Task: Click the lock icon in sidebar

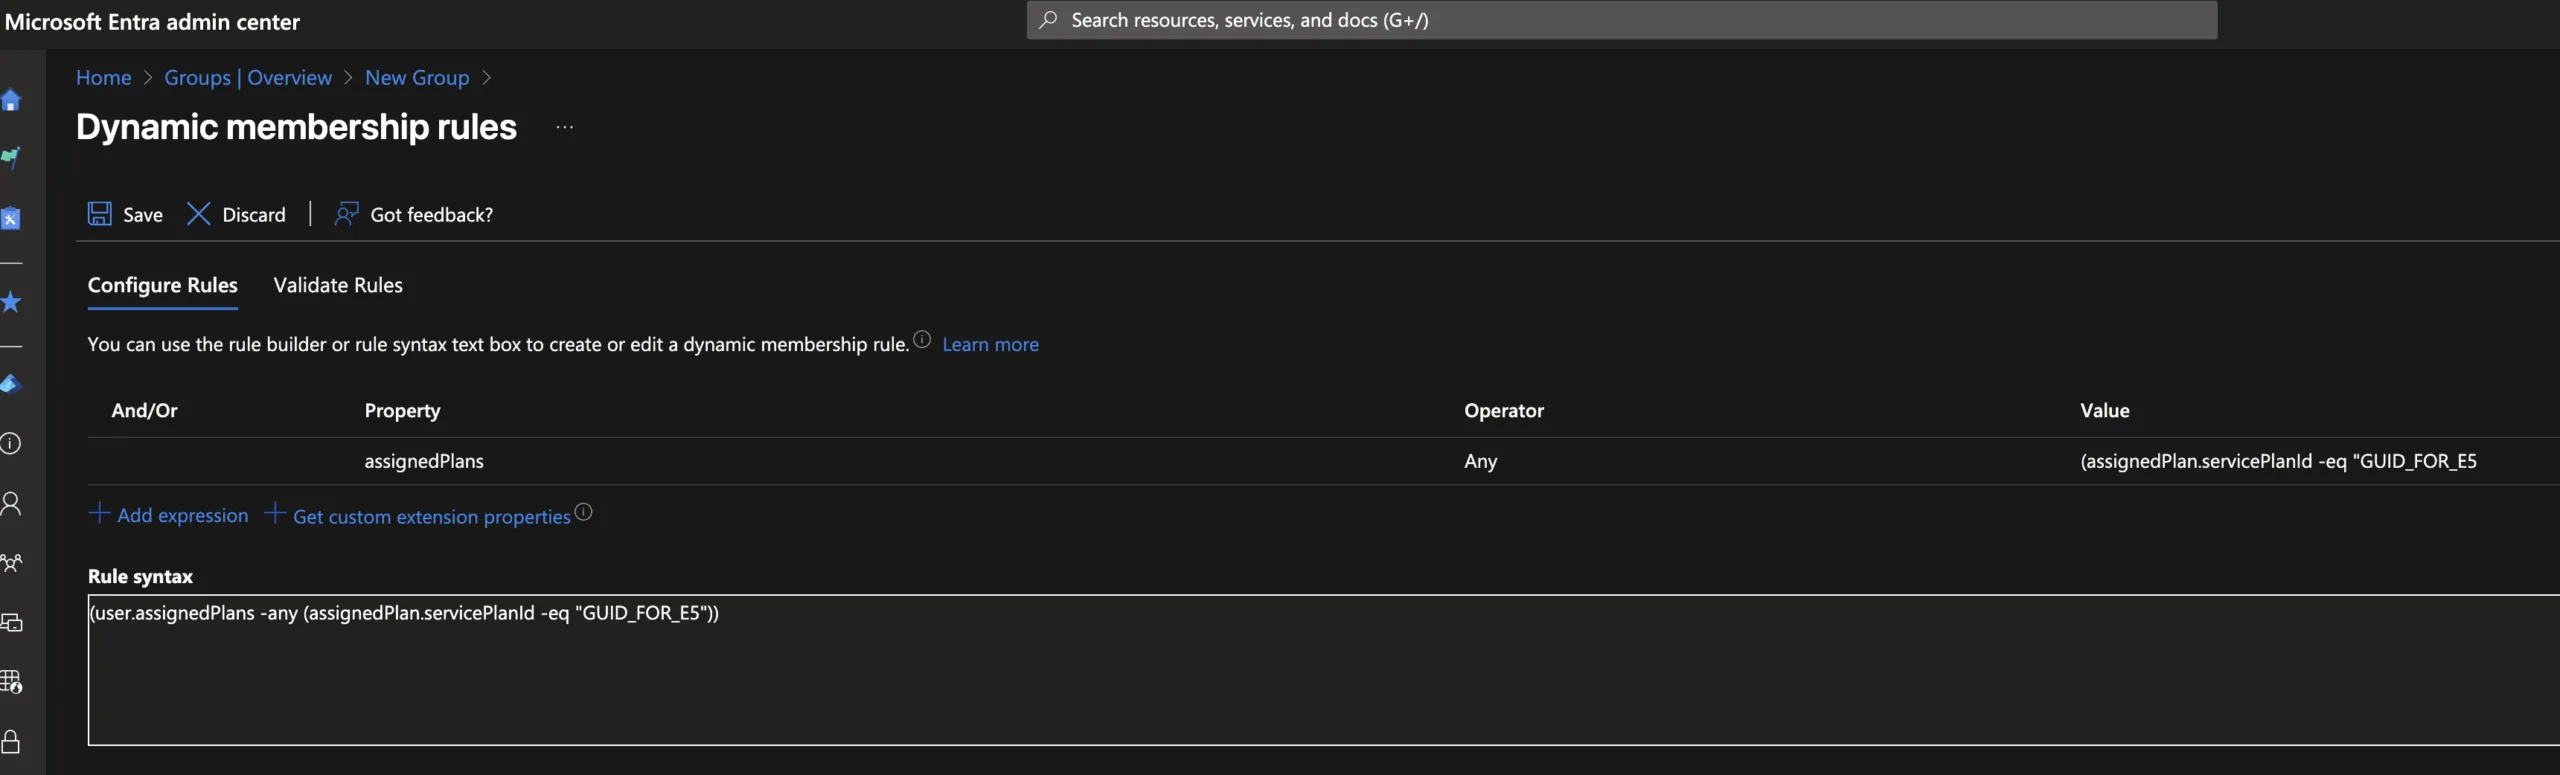Action: [11, 741]
